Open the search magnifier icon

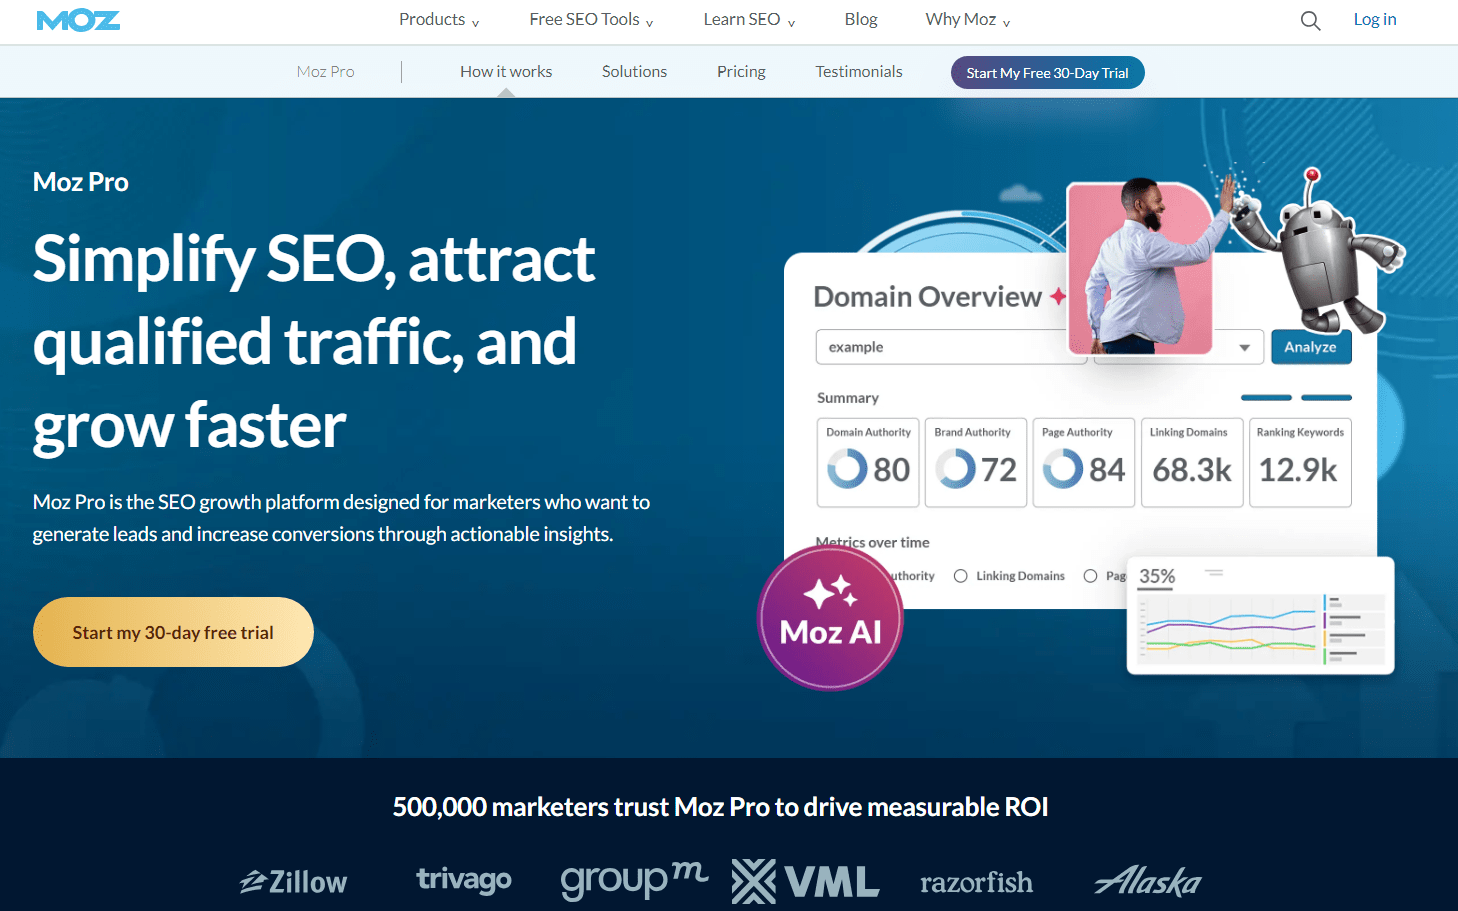(1310, 20)
